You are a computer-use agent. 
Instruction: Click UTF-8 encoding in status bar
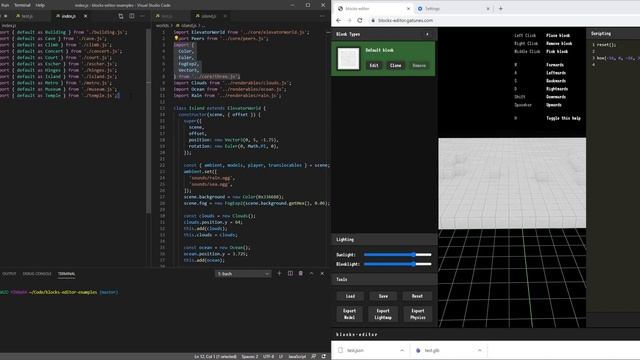tap(269, 356)
